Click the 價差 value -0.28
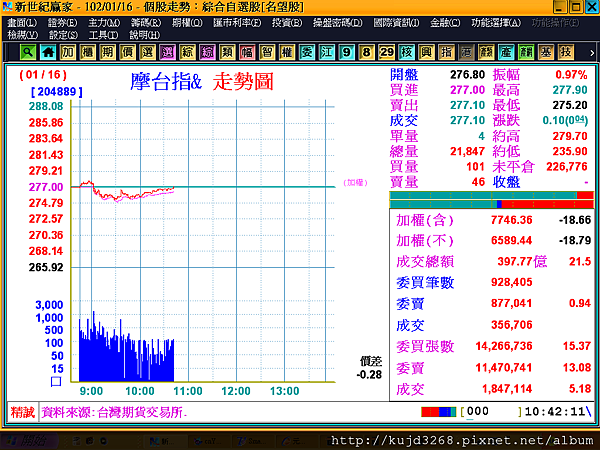Image resolution: width=600 pixels, height=450 pixels. [369, 375]
